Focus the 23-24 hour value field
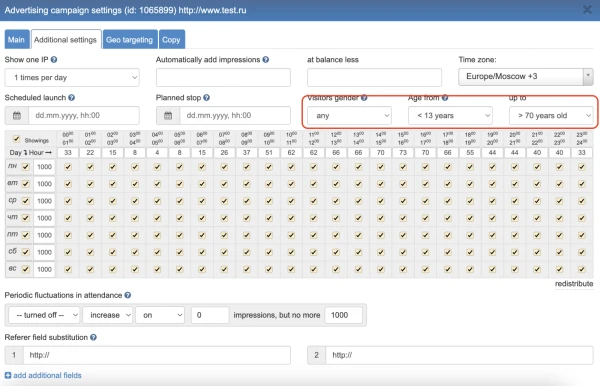600x386 pixels. click(x=582, y=153)
